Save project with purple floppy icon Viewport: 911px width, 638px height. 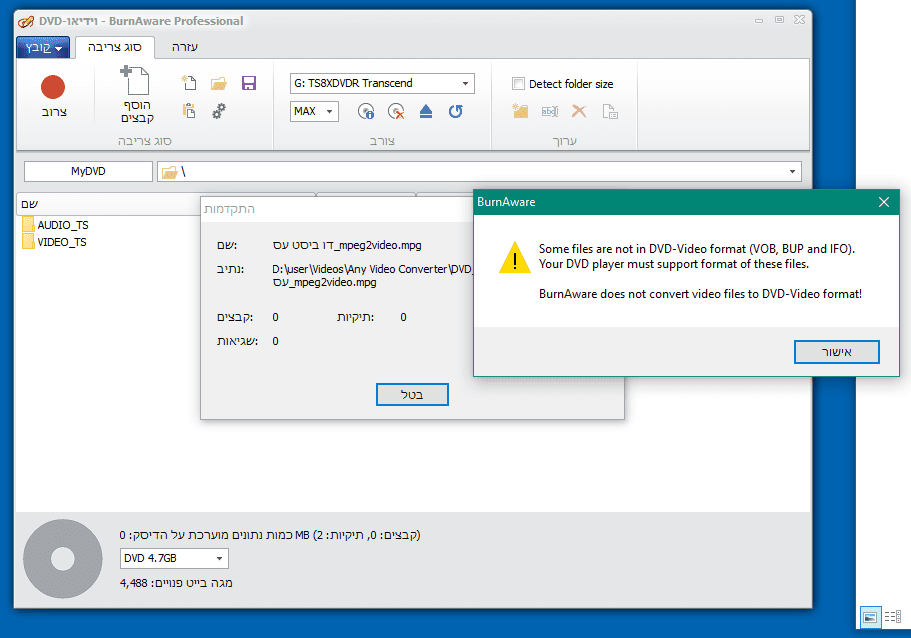(249, 83)
